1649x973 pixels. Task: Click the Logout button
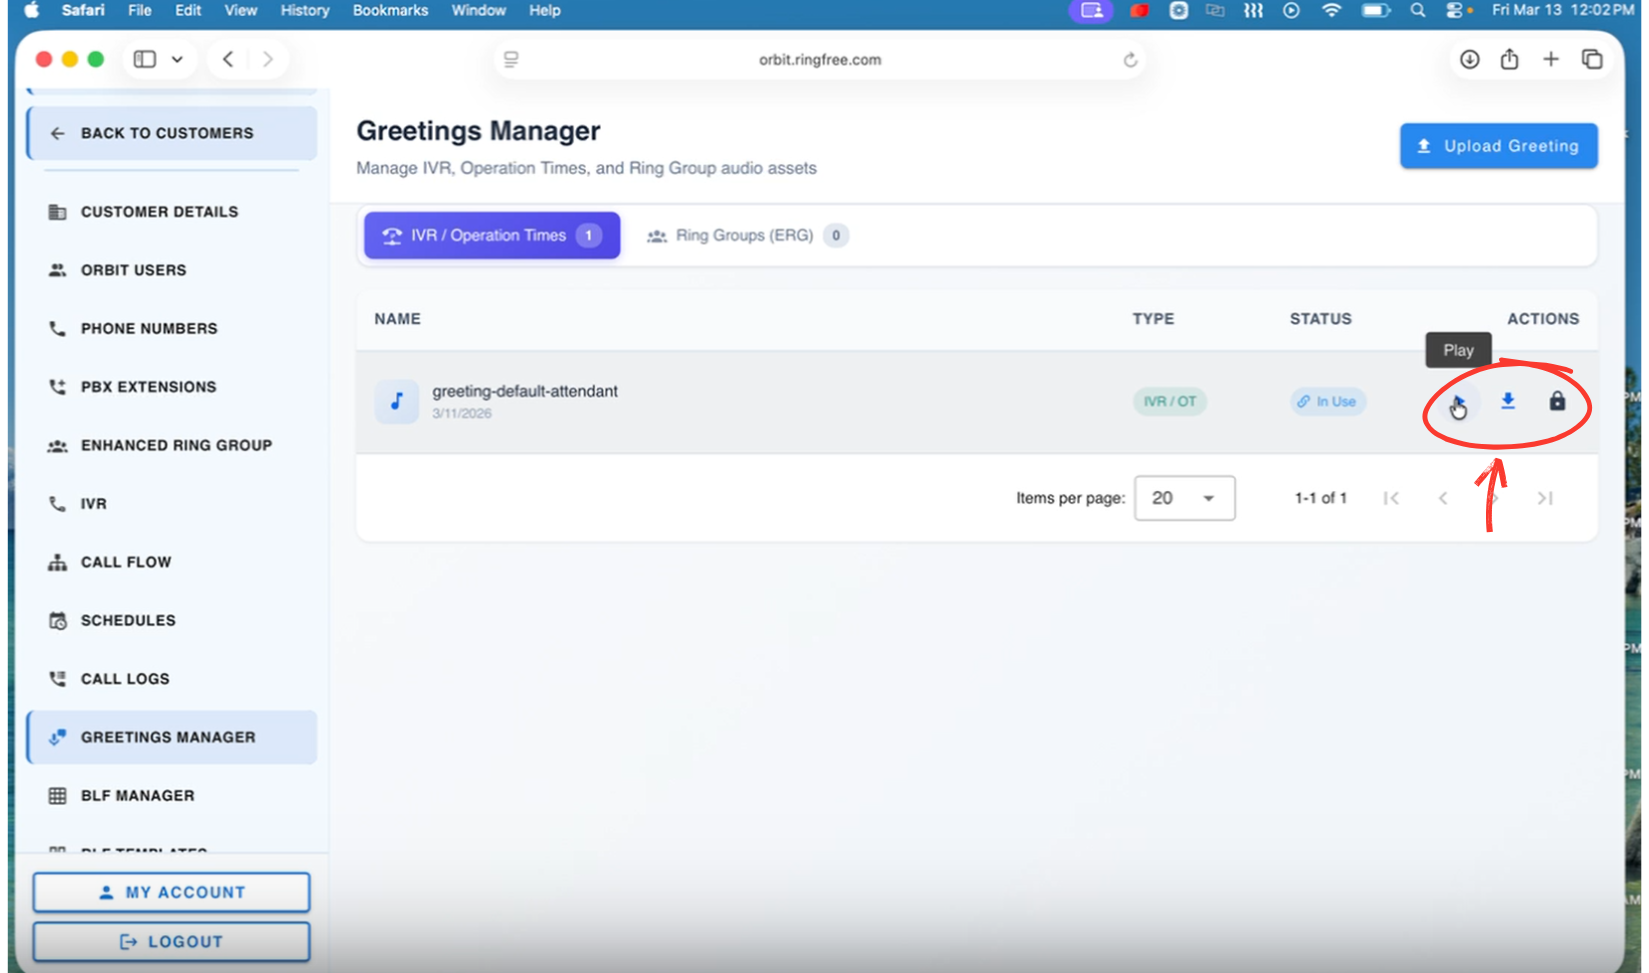tap(171, 942)
